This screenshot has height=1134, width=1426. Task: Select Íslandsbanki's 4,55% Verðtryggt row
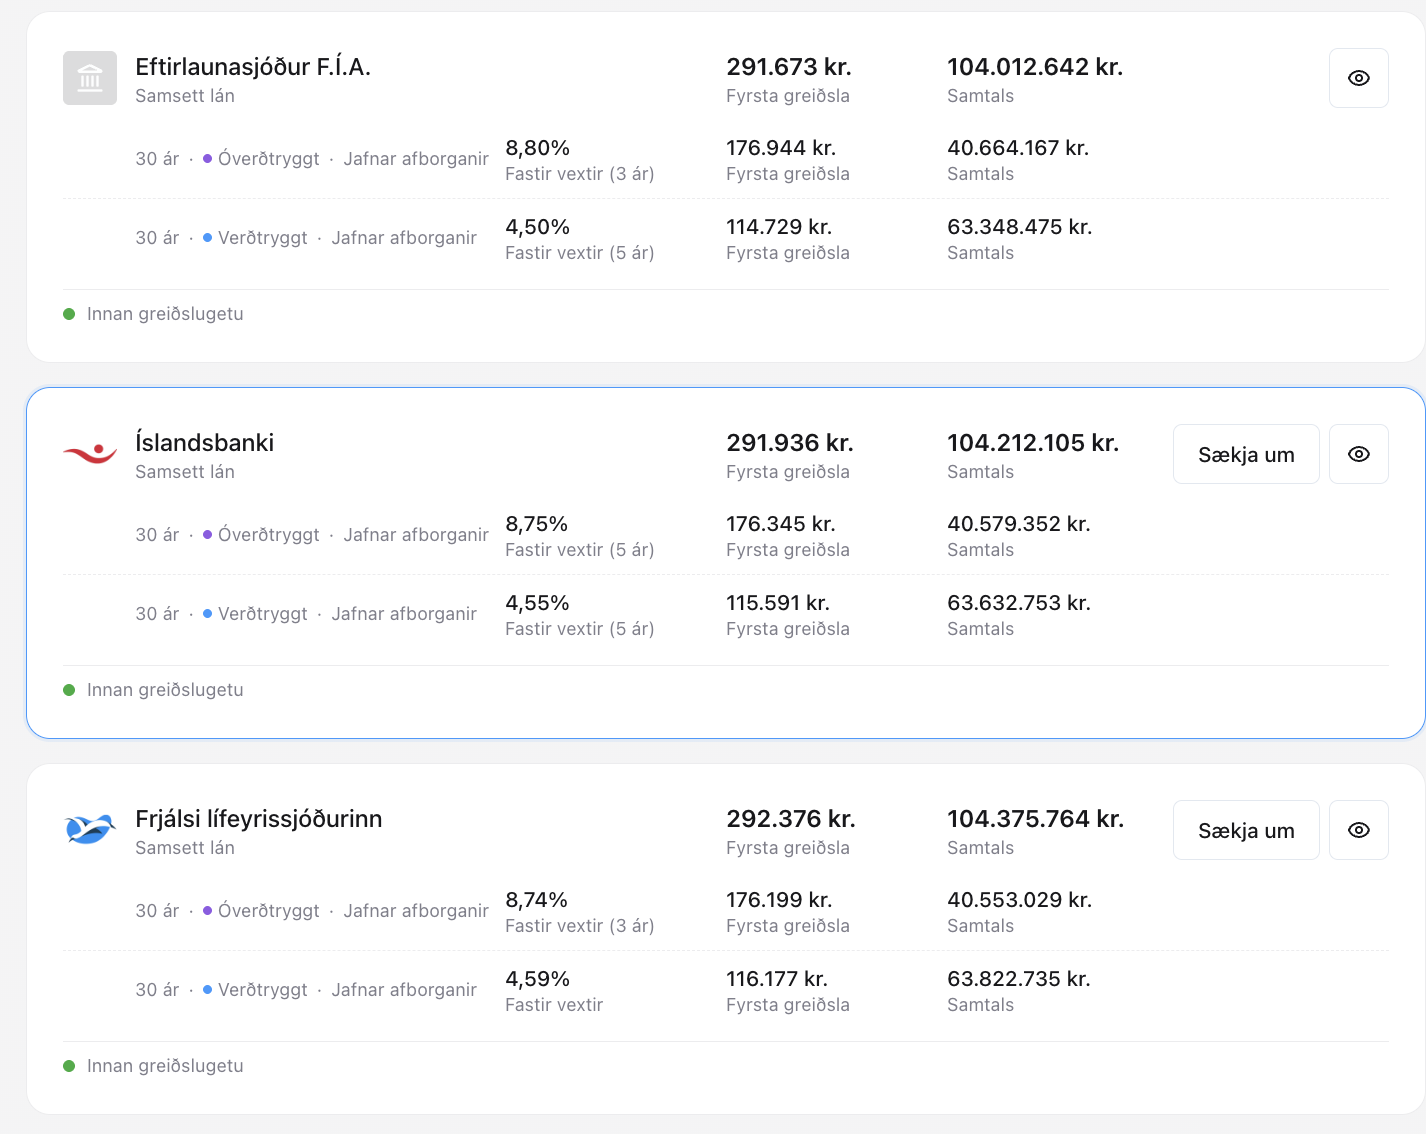(726, 615)
